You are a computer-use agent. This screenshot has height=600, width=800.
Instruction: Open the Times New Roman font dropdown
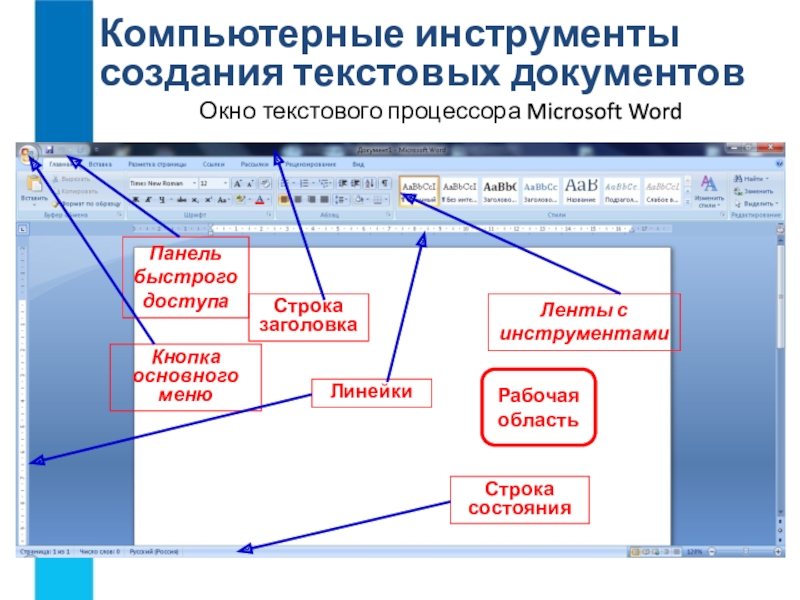161,184
